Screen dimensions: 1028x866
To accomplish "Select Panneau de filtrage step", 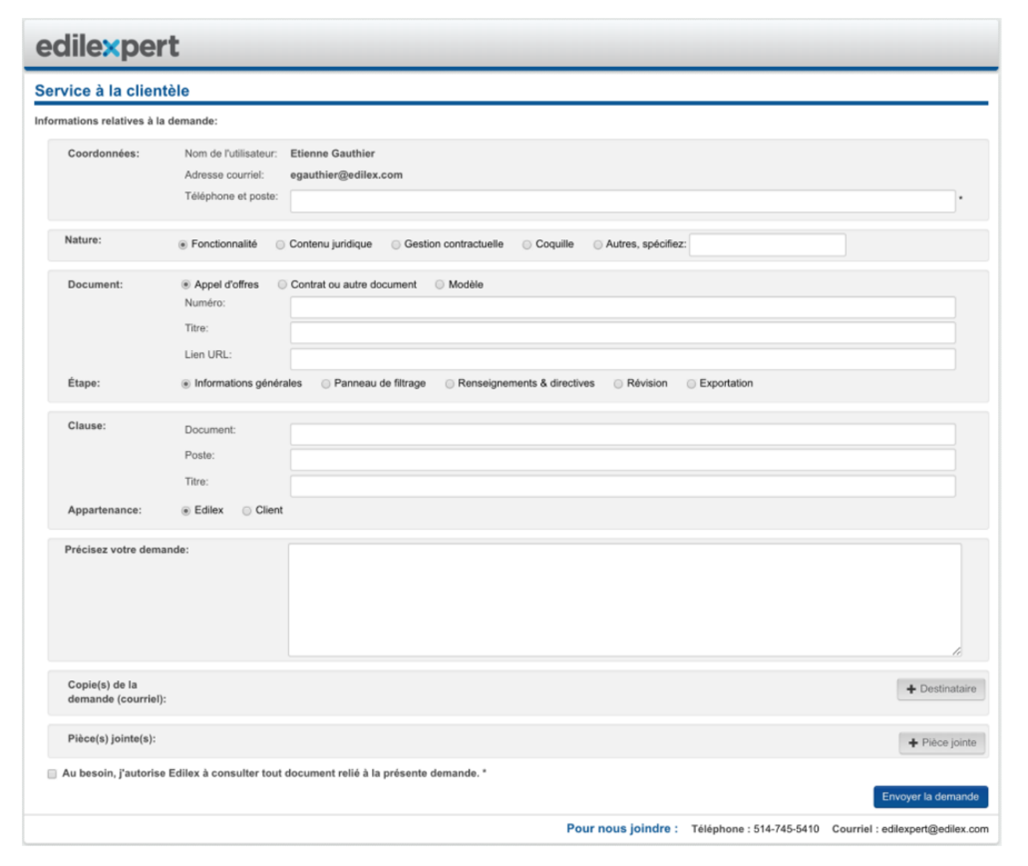I will (x=326, y=384).
